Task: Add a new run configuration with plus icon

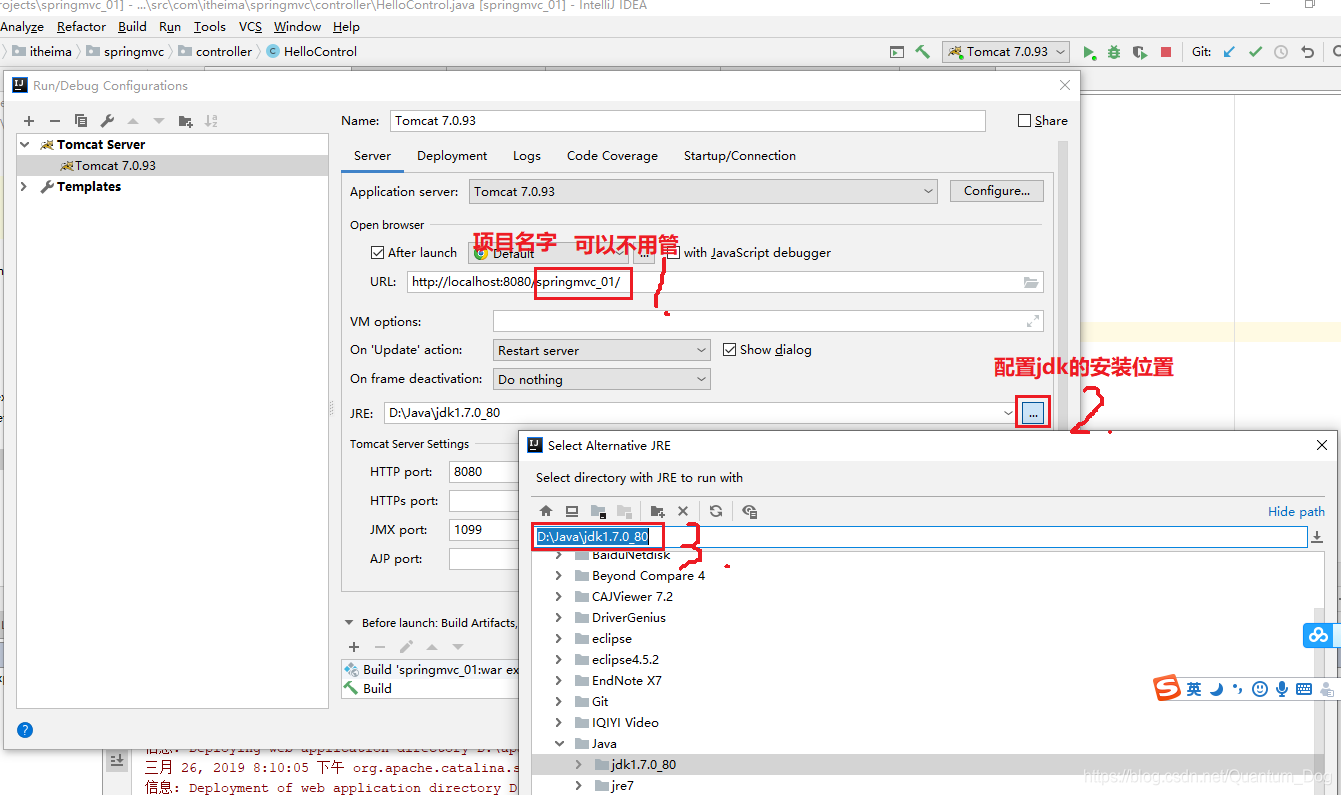Action: (29, 121)
